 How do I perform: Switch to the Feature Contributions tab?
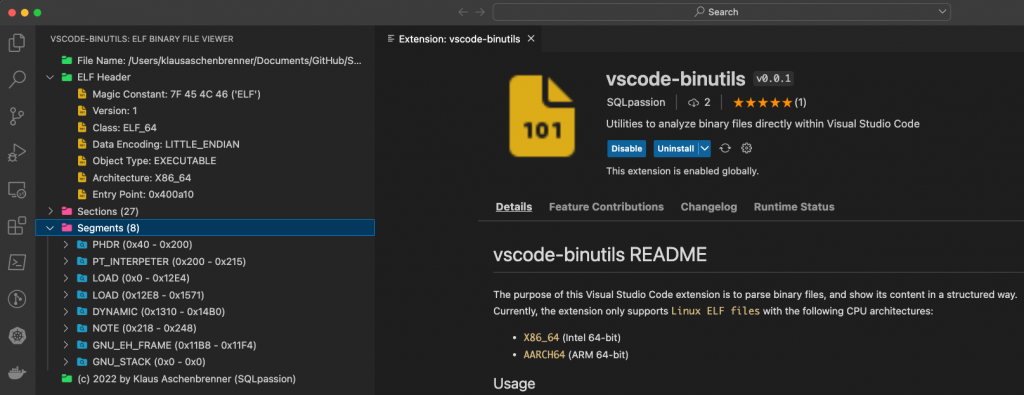pos(606,207)
